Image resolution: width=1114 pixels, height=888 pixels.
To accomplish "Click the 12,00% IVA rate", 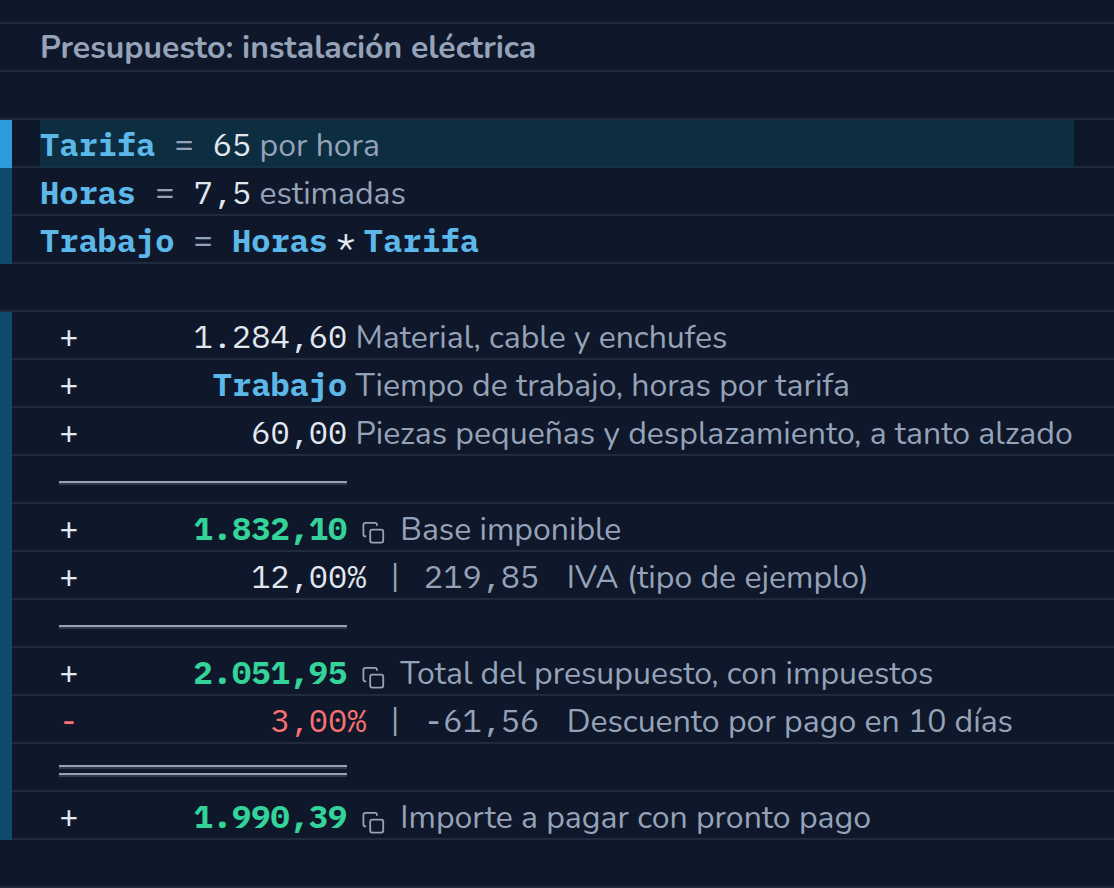I will [x=309, y=578].
